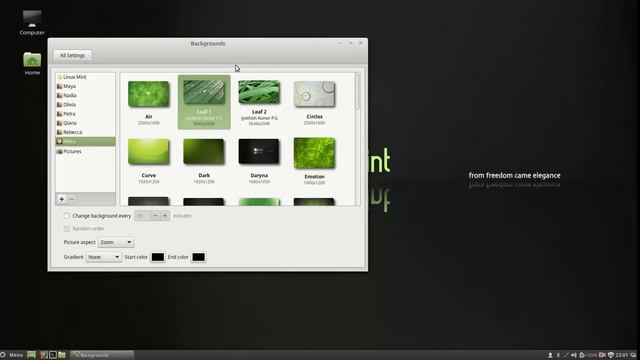Toggle the Random order checkbox
Image resolution: width=640 pixels, height=360 pixels.
(67, 229)
